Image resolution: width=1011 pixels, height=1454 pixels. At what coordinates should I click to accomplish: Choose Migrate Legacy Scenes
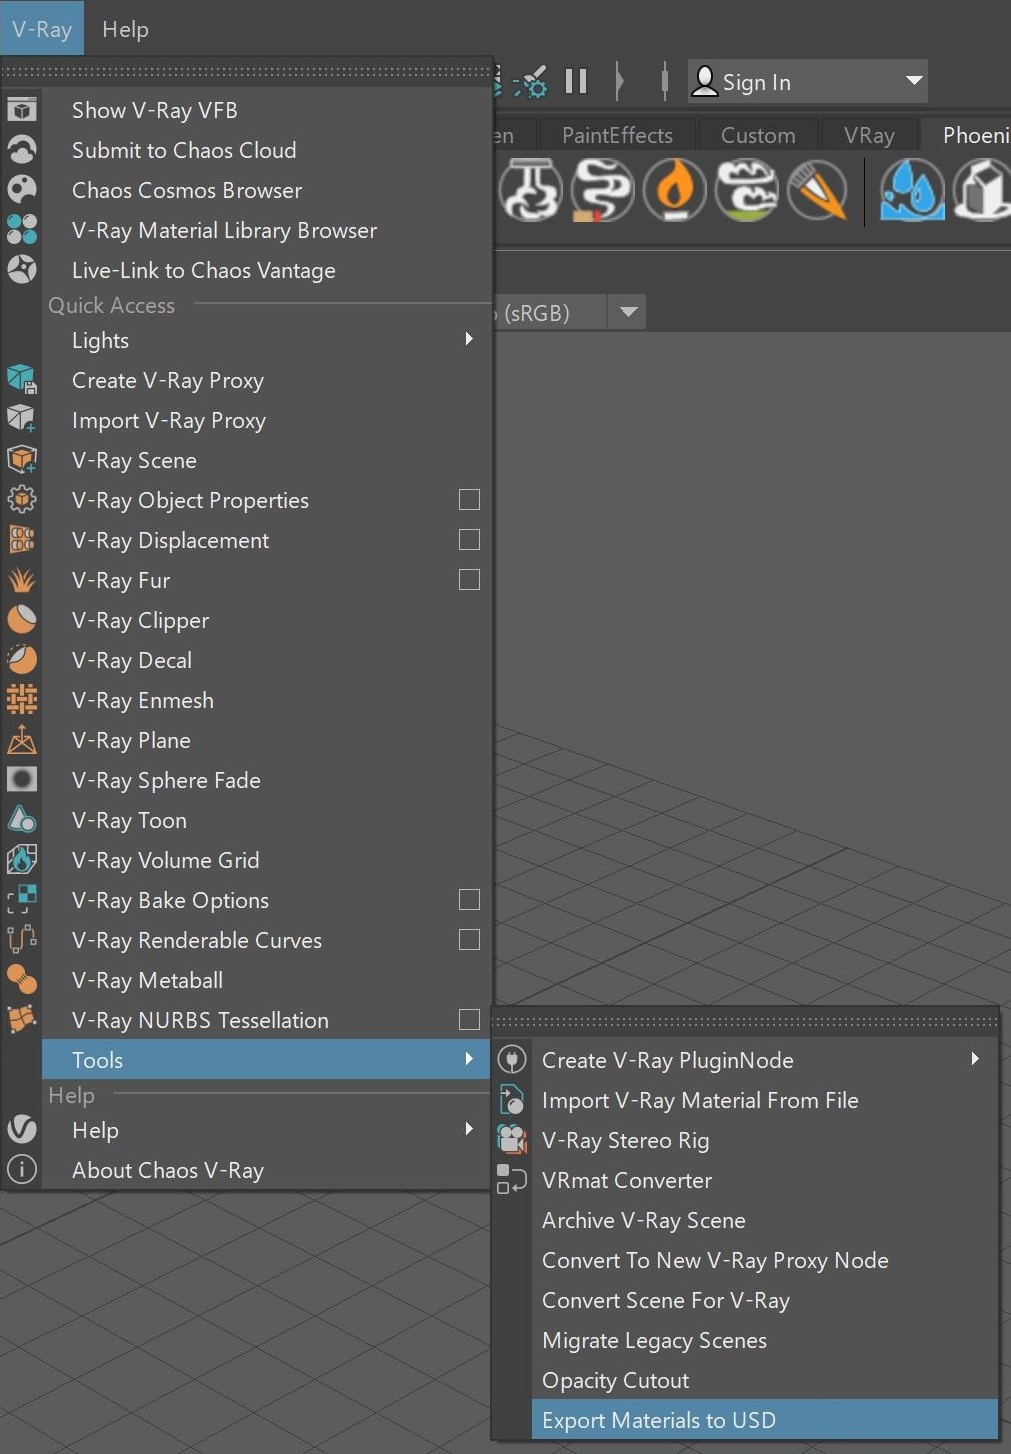(x=765, y=1339)
